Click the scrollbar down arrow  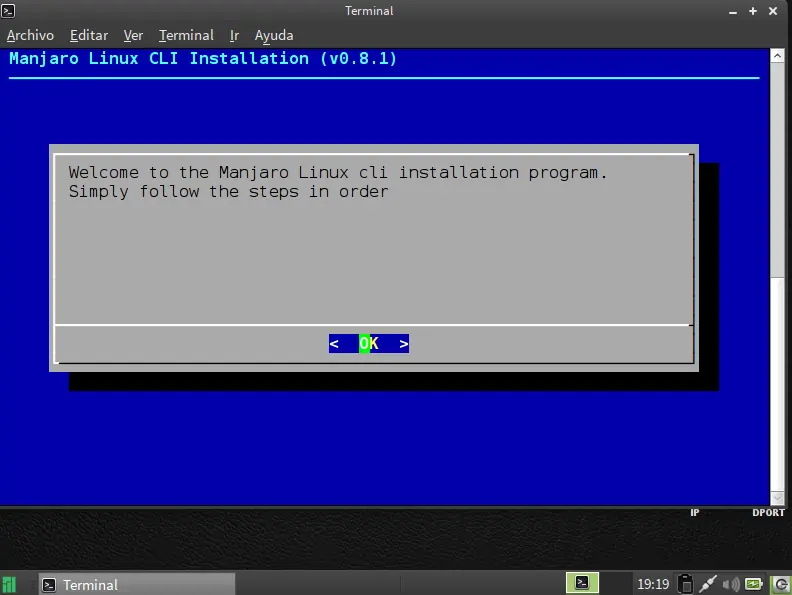coord(777,498)
